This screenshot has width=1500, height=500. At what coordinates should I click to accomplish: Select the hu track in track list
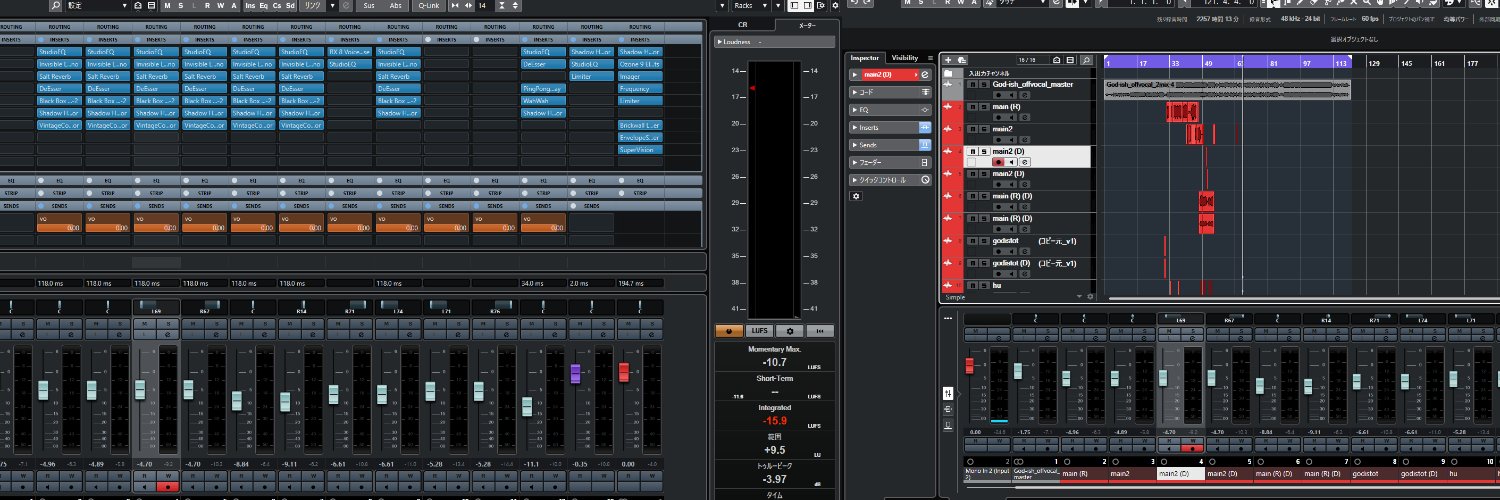tap(997, 285)
